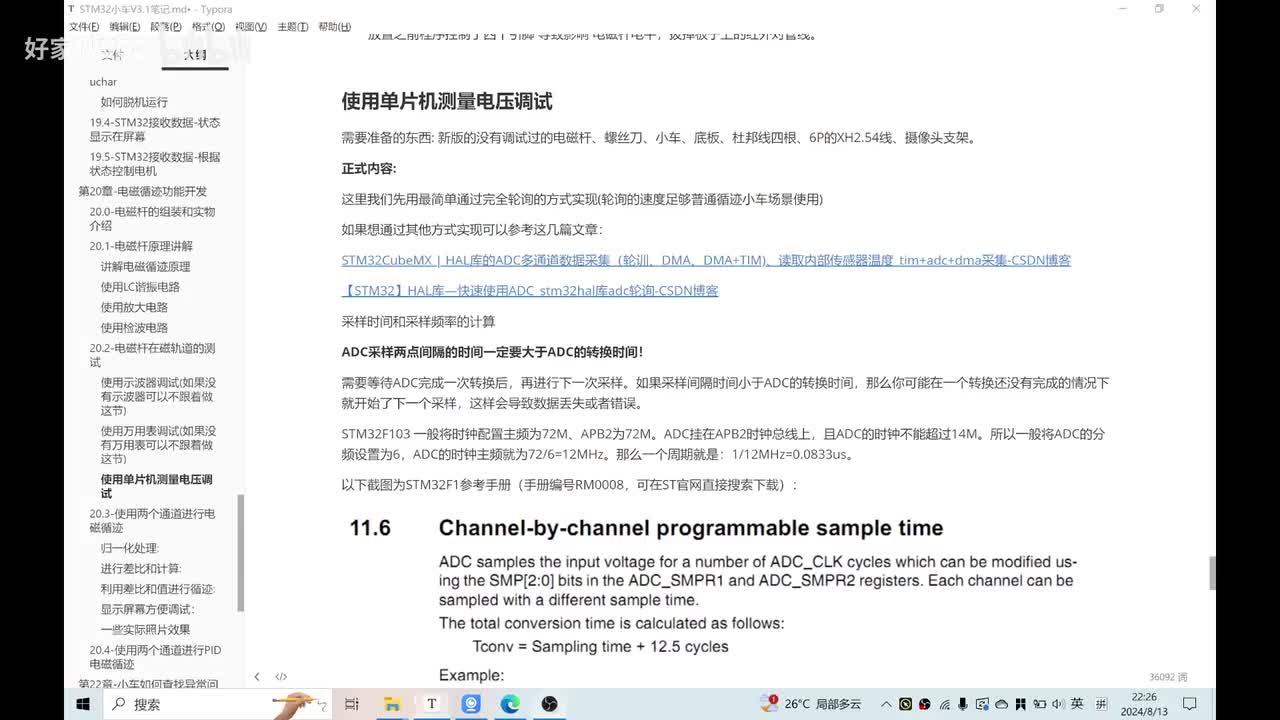Select outline item 使用万用表调试
The height and width of the screenshot is (720, 1280).
click(158, 445)
